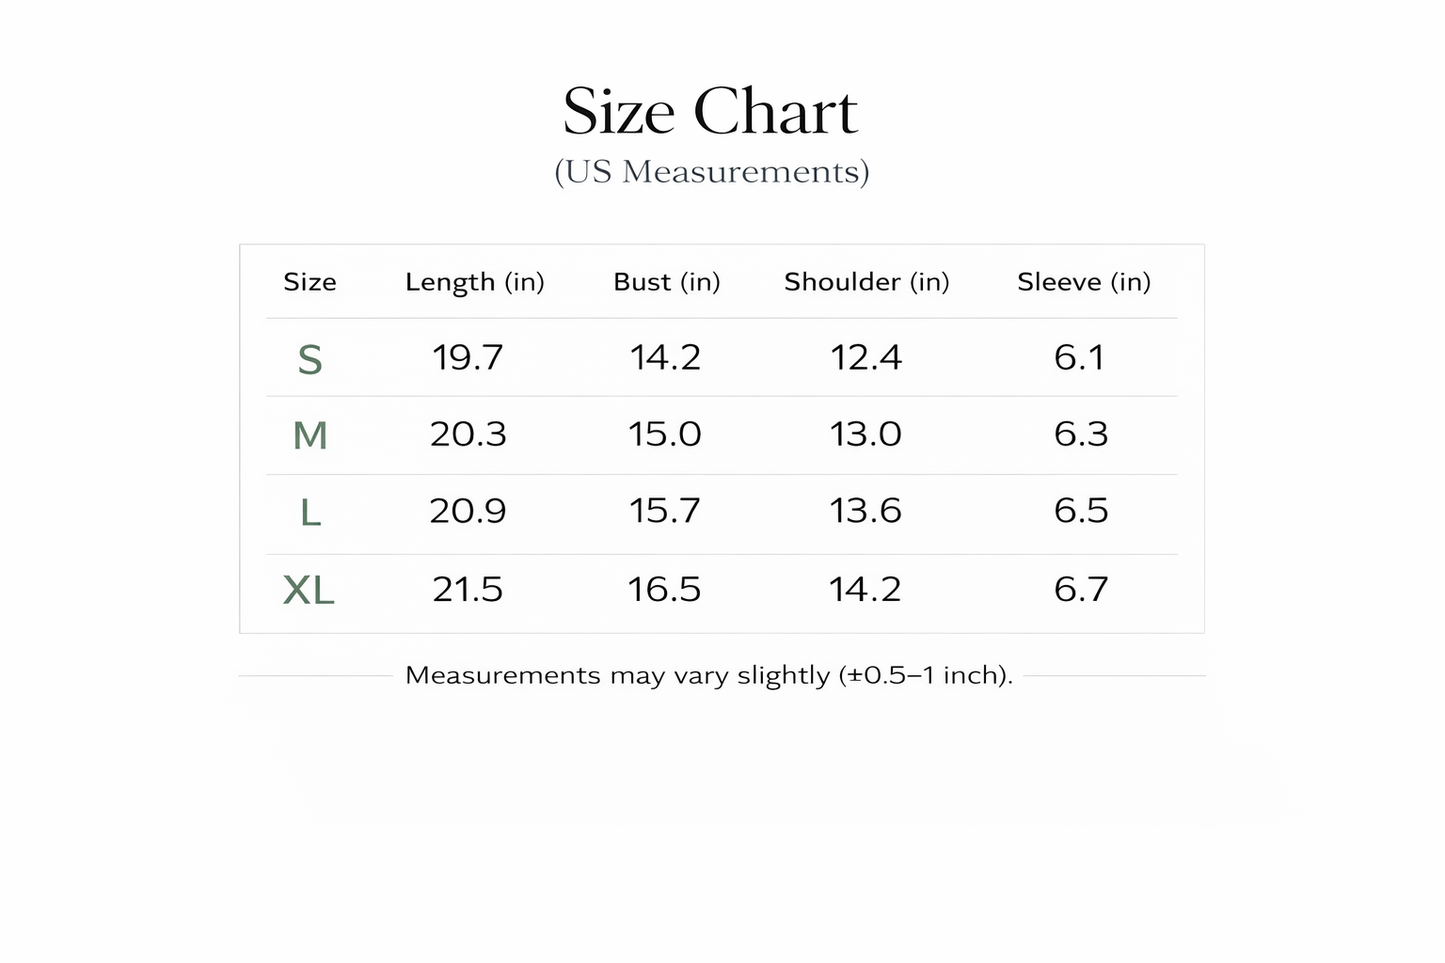Click the US Measurements subtitle

[x=712, y=172]
